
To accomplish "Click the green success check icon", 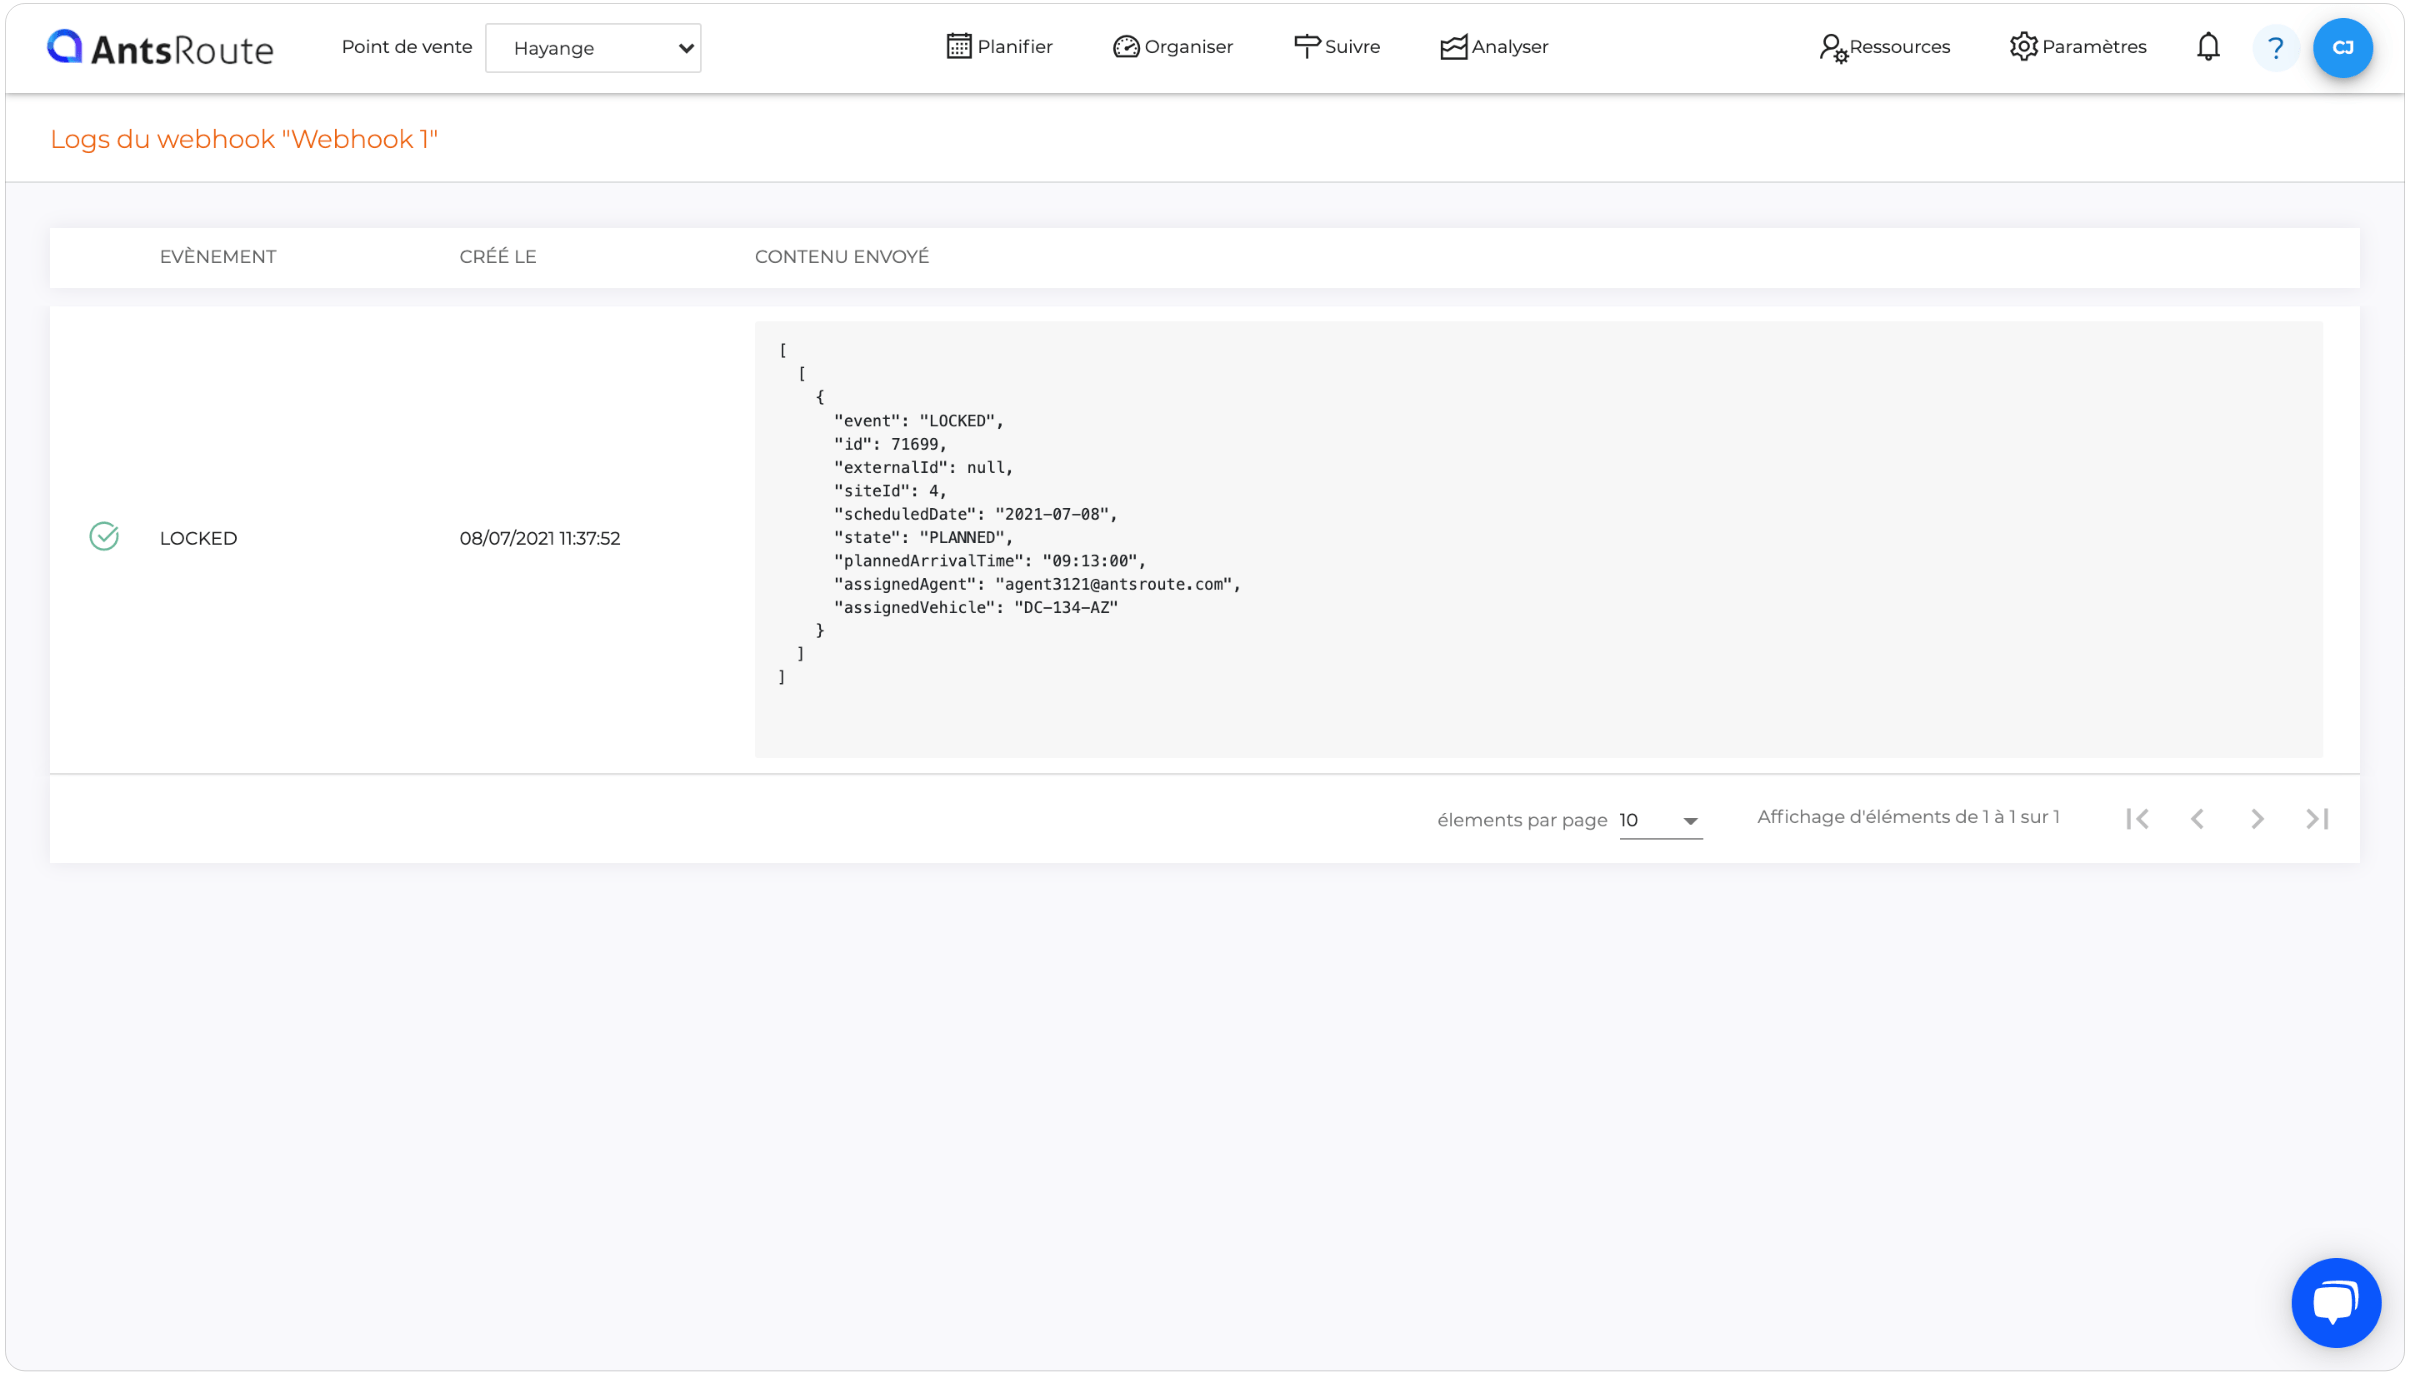I will point(104,537).
